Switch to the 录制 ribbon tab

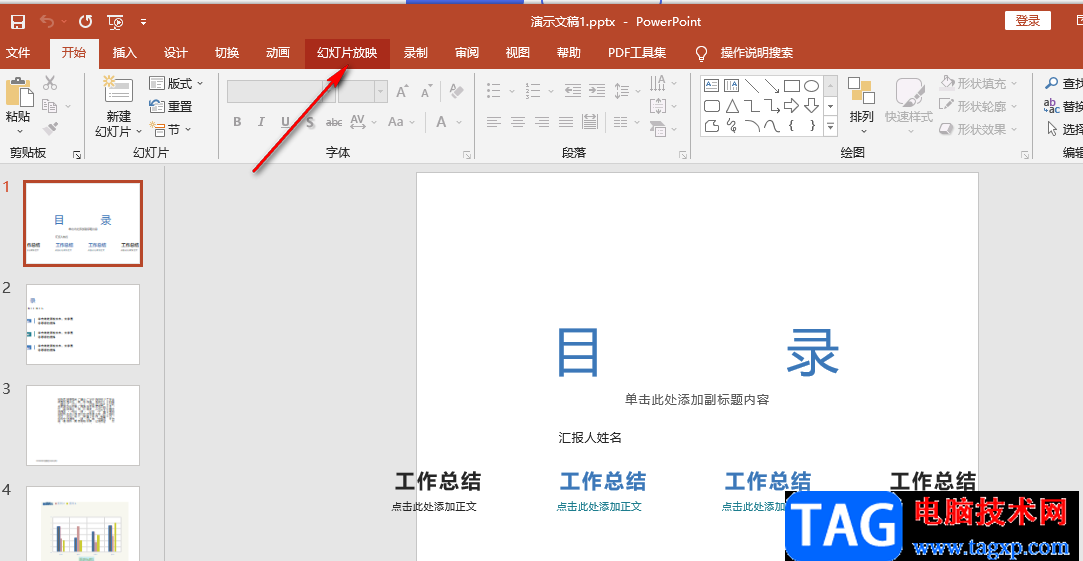point(416,53)
